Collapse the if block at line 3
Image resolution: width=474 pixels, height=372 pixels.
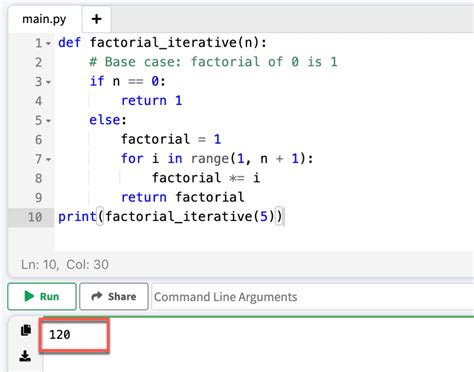[x=49, y=82]
